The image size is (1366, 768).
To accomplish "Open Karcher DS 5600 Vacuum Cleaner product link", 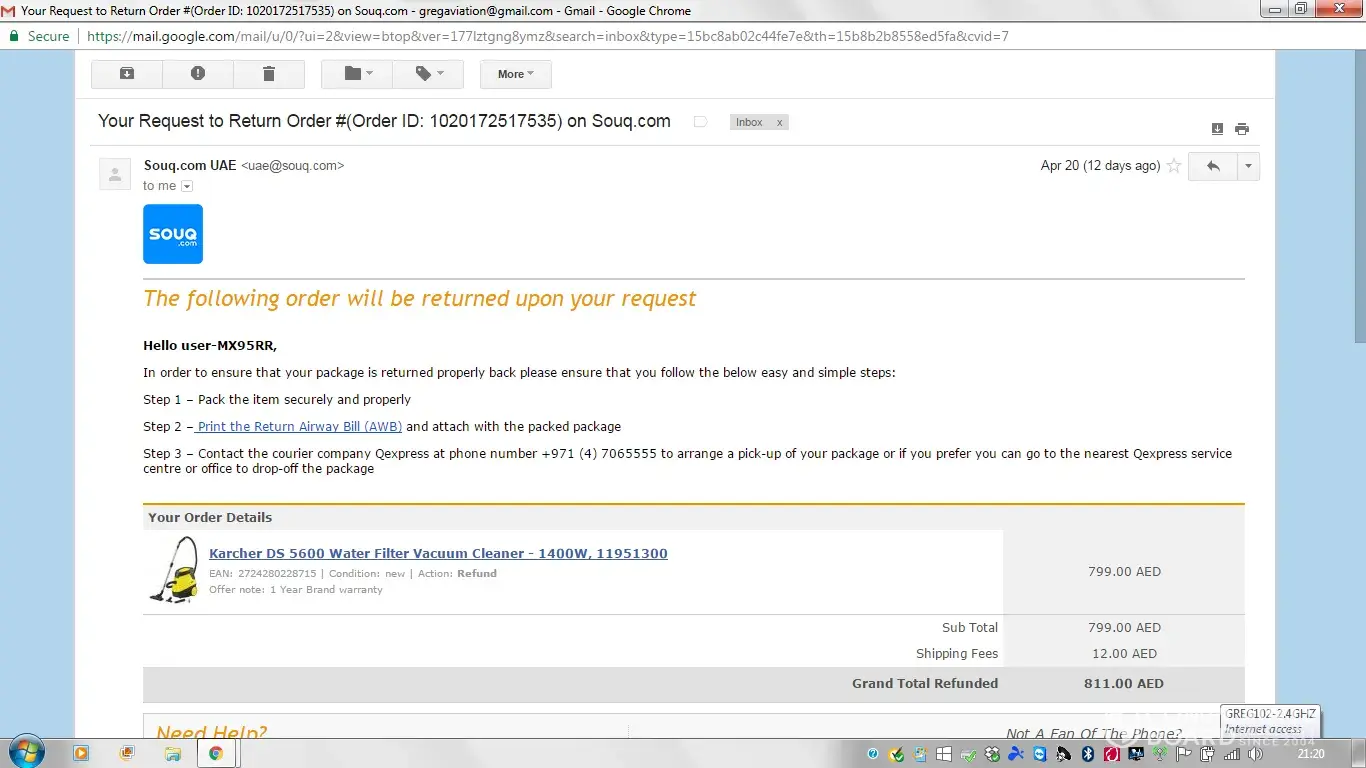I will coord(438,553).
